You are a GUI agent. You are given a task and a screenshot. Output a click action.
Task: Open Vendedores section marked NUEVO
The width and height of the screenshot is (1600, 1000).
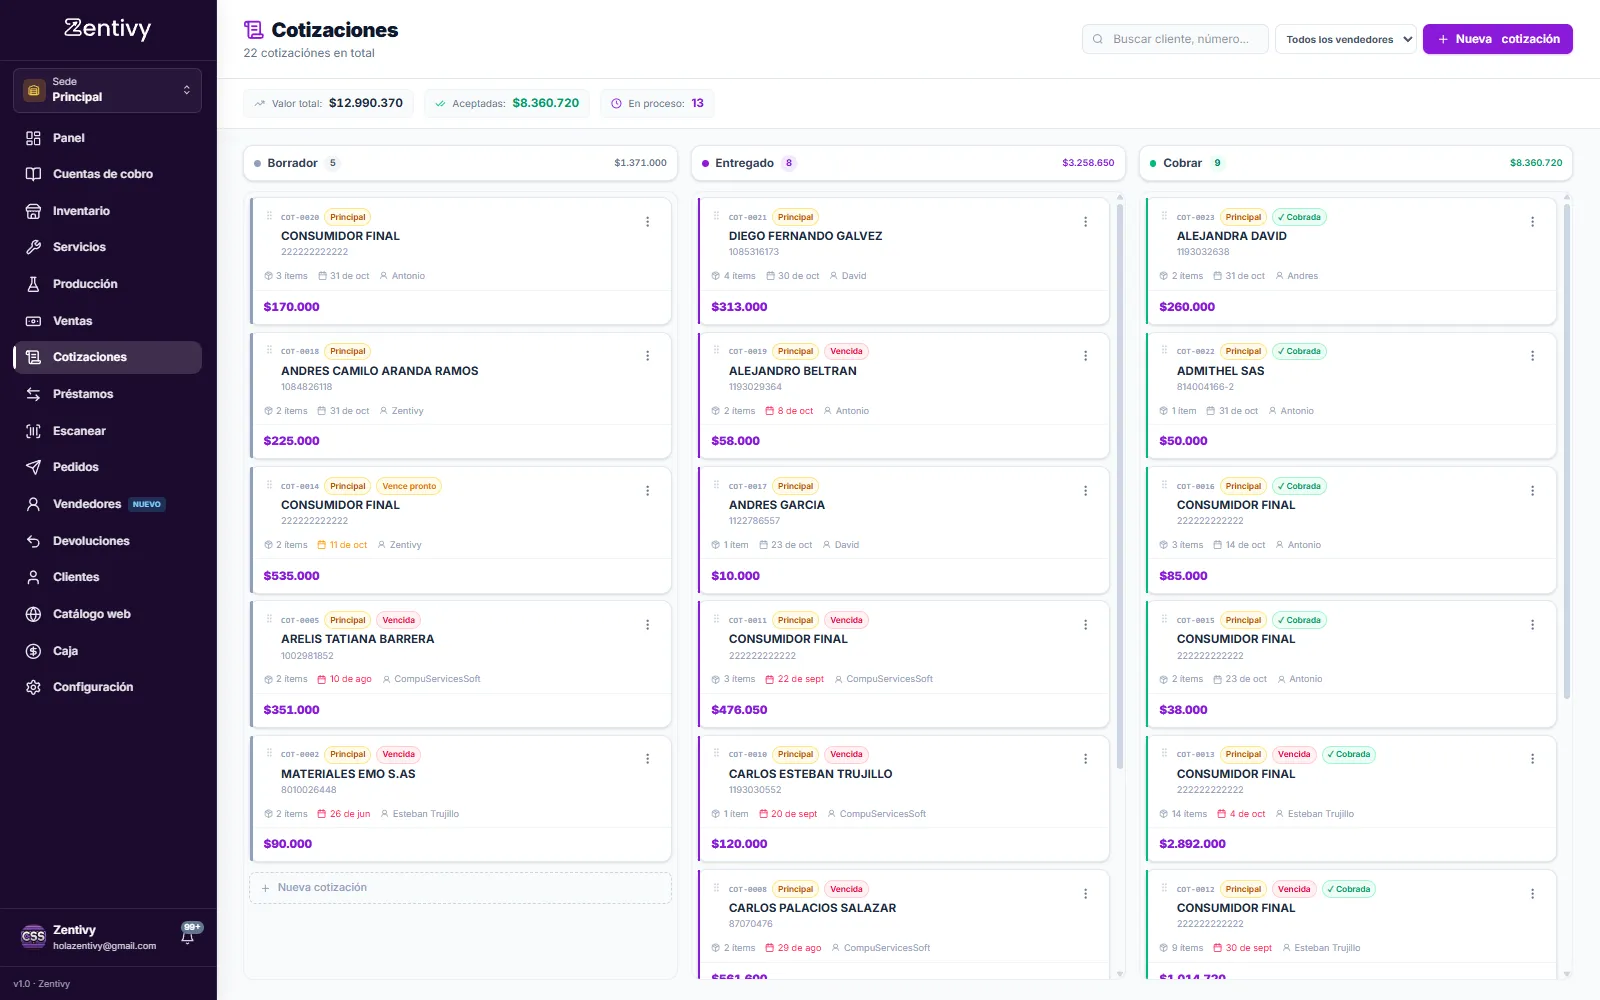tap(107, 504)
